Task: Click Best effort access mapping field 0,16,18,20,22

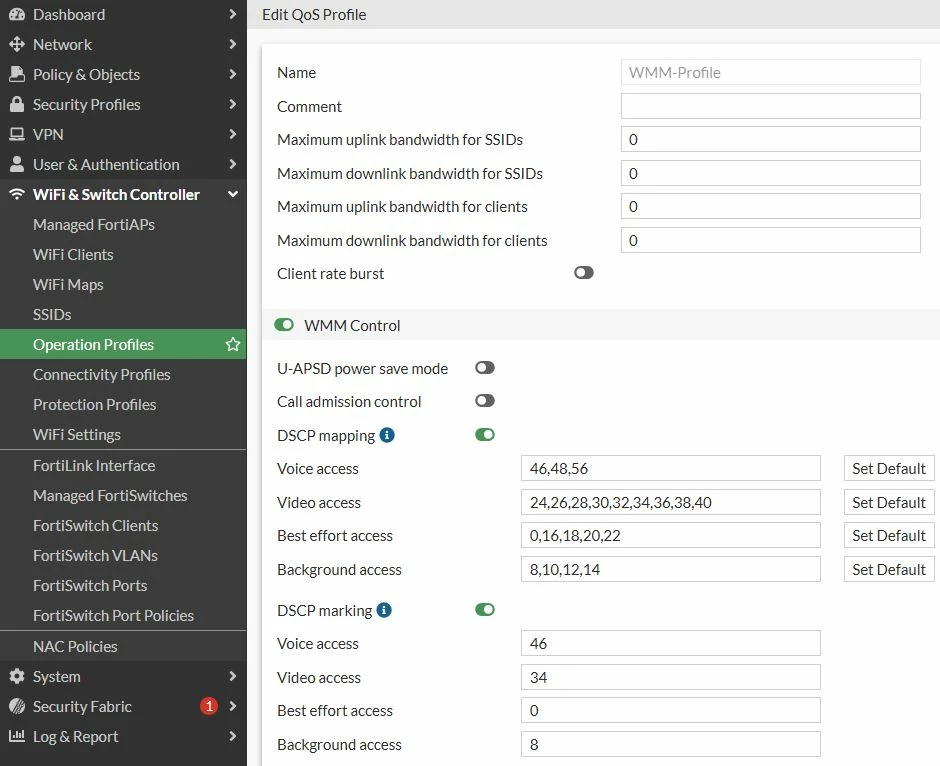Action: click(x=671, y=535)
